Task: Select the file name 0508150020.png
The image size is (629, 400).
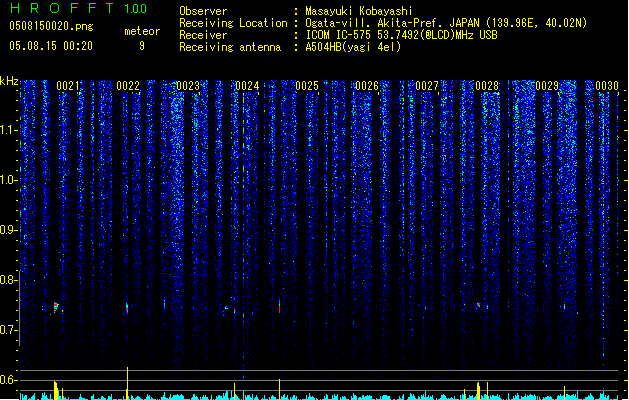Action: pos(51,27)
